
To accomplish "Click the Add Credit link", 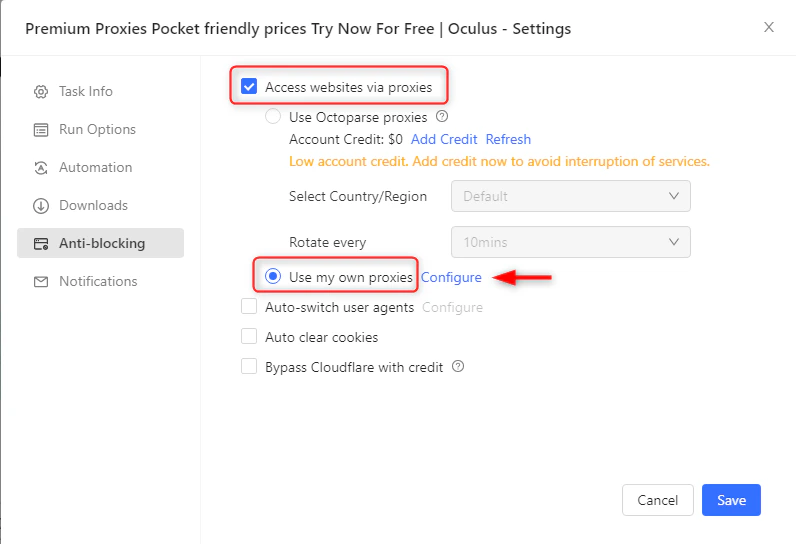I will 444,139.
